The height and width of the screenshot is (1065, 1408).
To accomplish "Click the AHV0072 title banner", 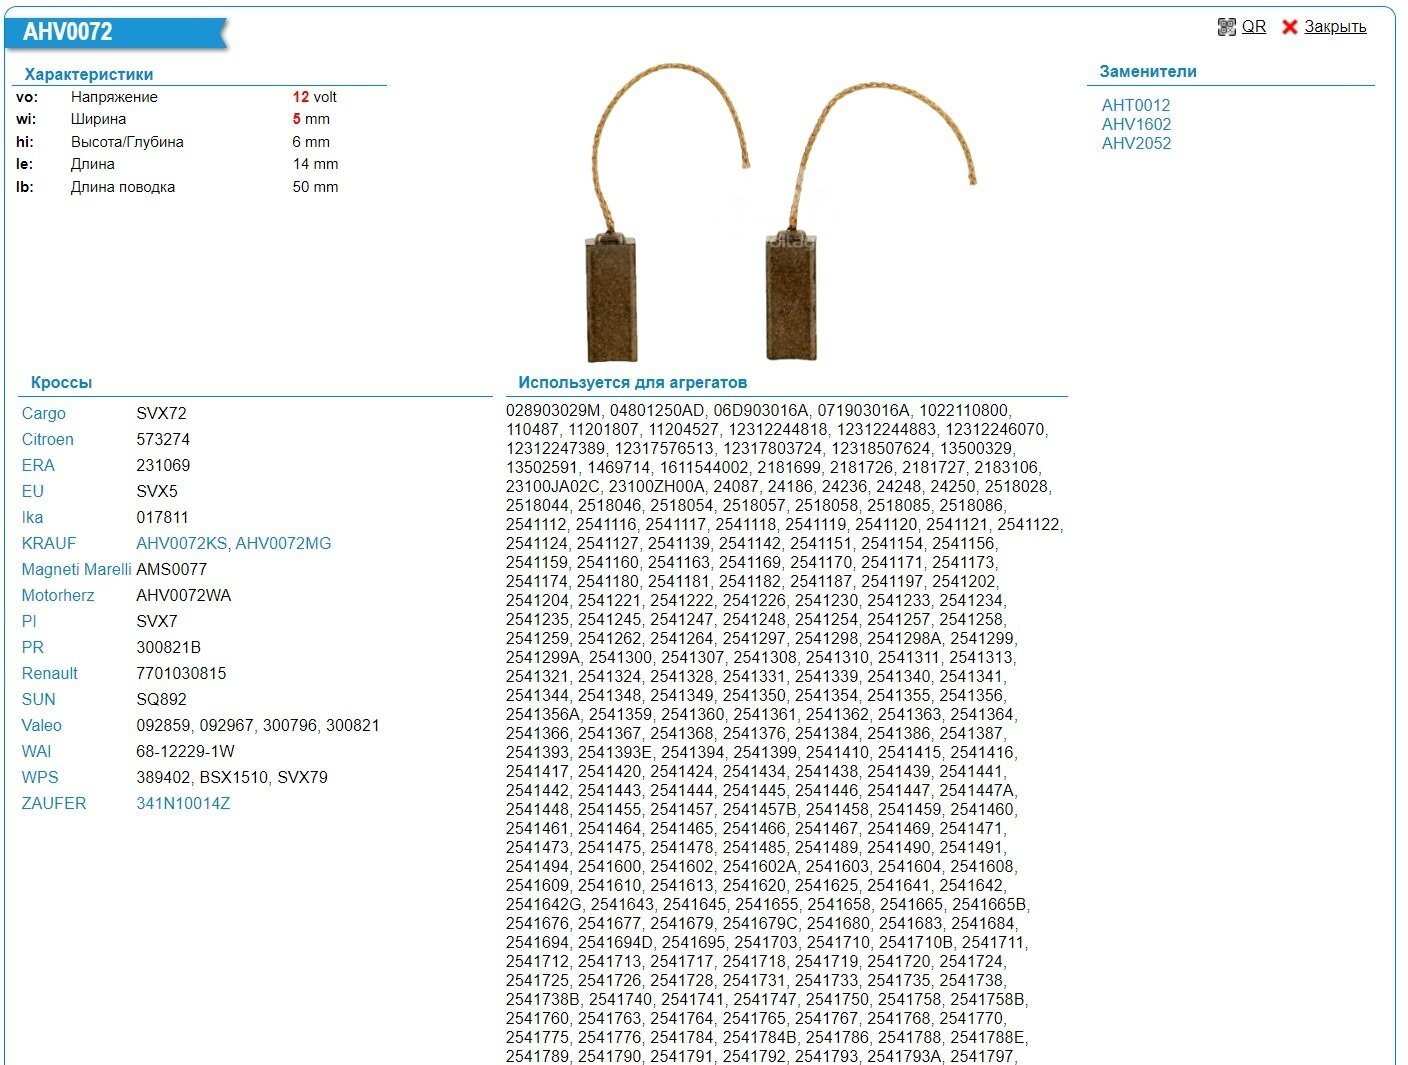I will click(115, 32).
